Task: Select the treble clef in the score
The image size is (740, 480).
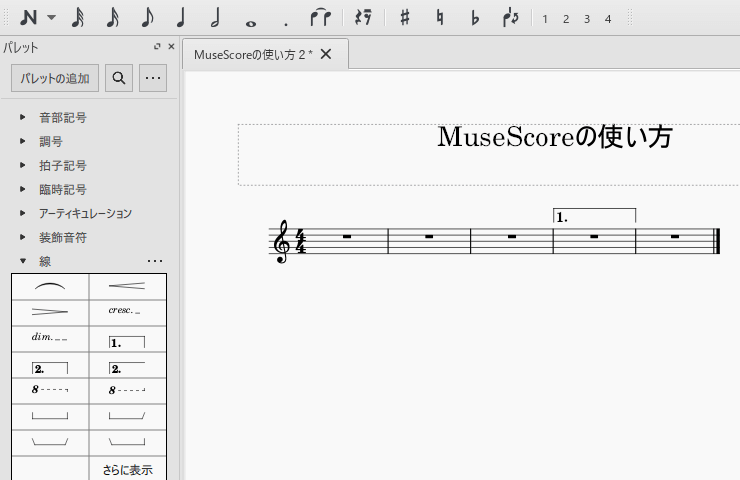Action: (282, 241)
